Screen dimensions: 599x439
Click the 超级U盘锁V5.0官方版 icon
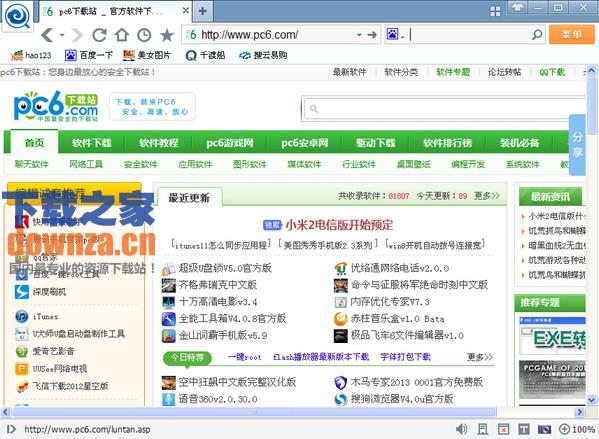168,269
